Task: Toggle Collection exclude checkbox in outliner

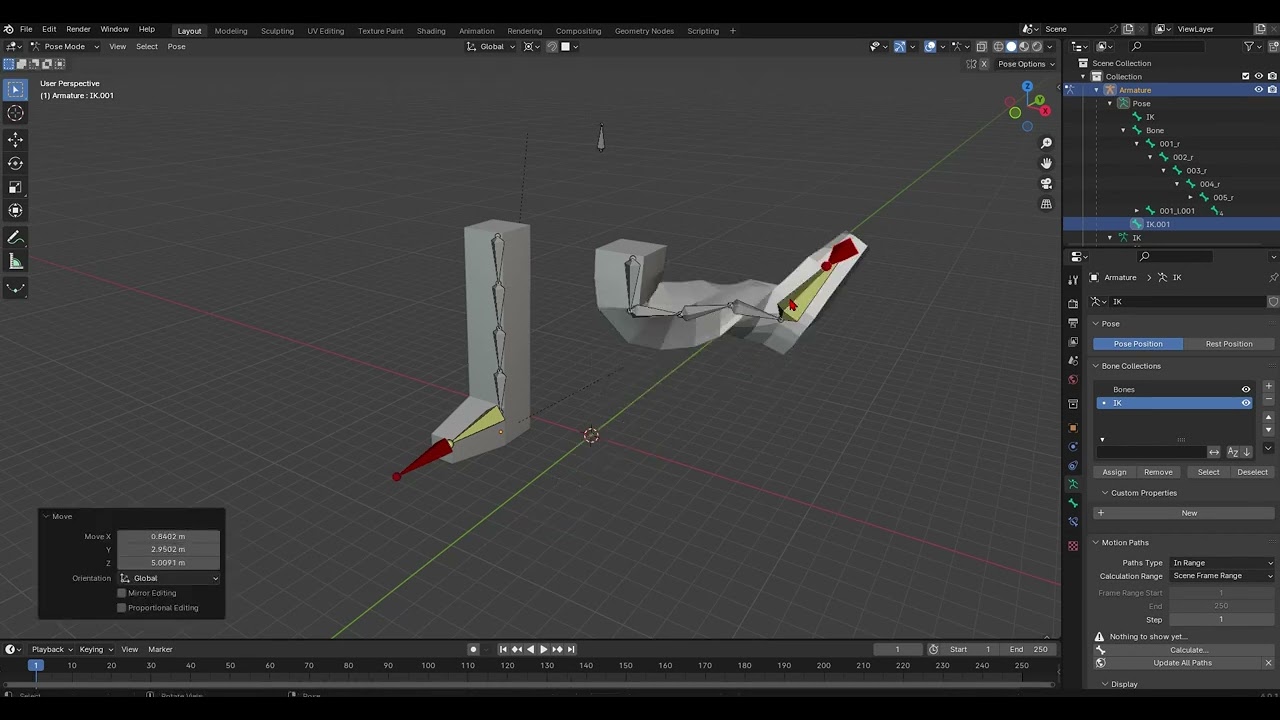Action: coord(1246,76)
